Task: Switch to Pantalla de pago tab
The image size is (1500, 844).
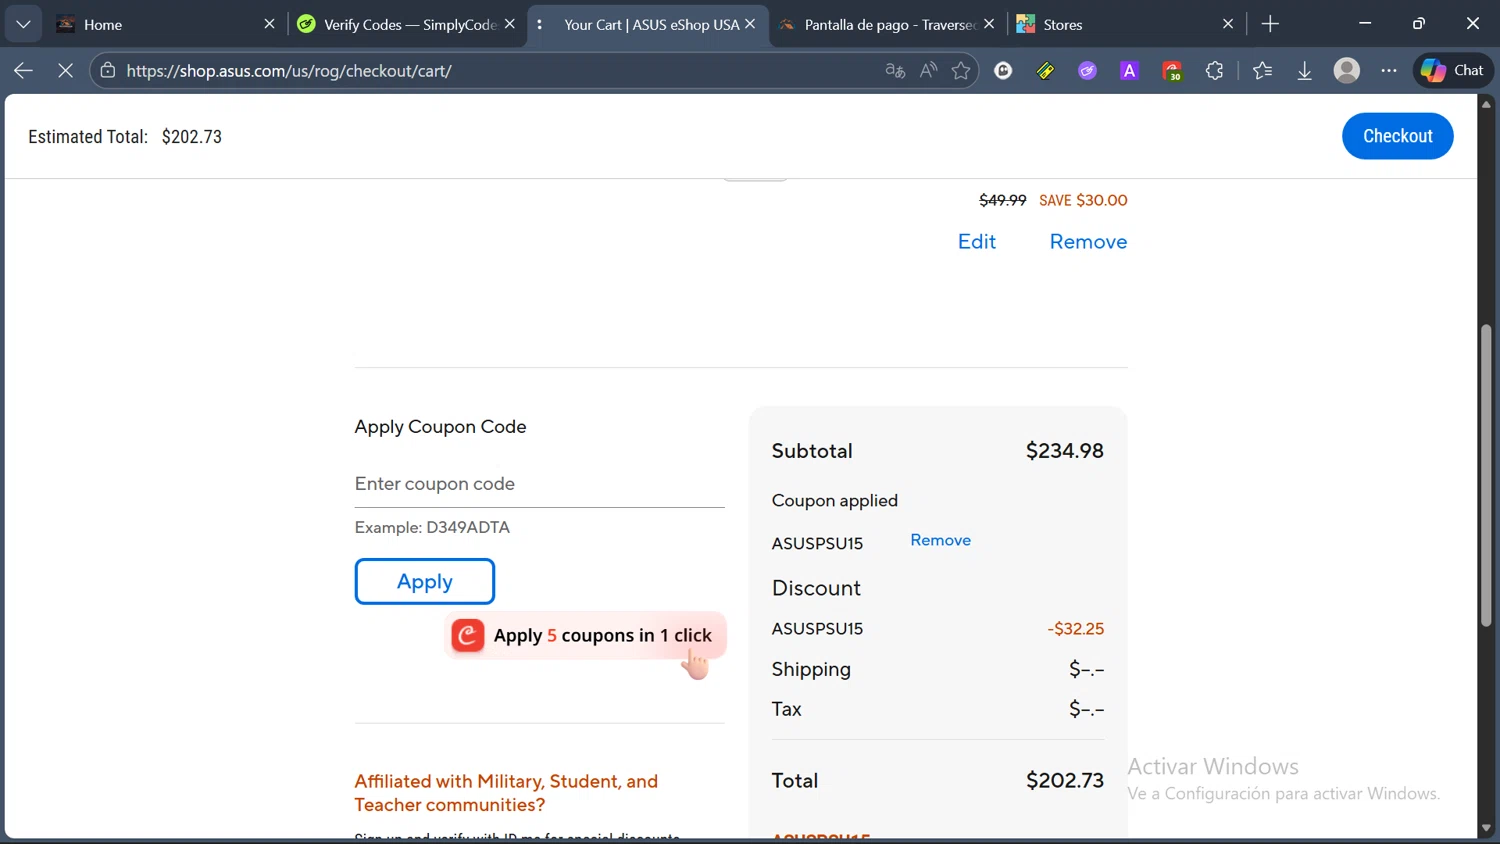Action: coord(886,24)
